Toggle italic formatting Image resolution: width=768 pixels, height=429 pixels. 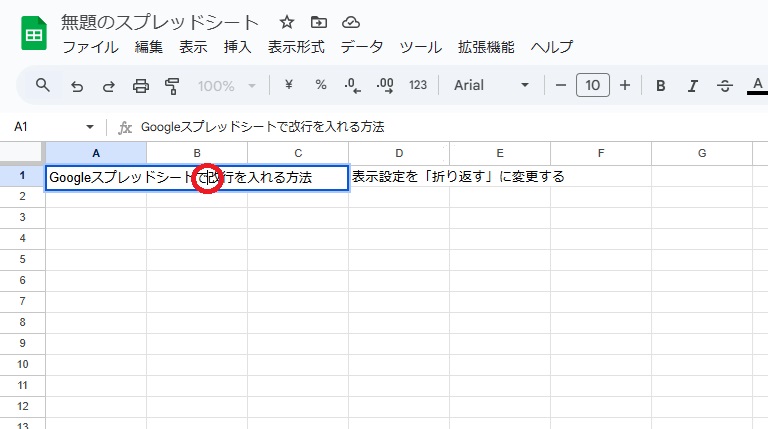(x=692, y=86)
